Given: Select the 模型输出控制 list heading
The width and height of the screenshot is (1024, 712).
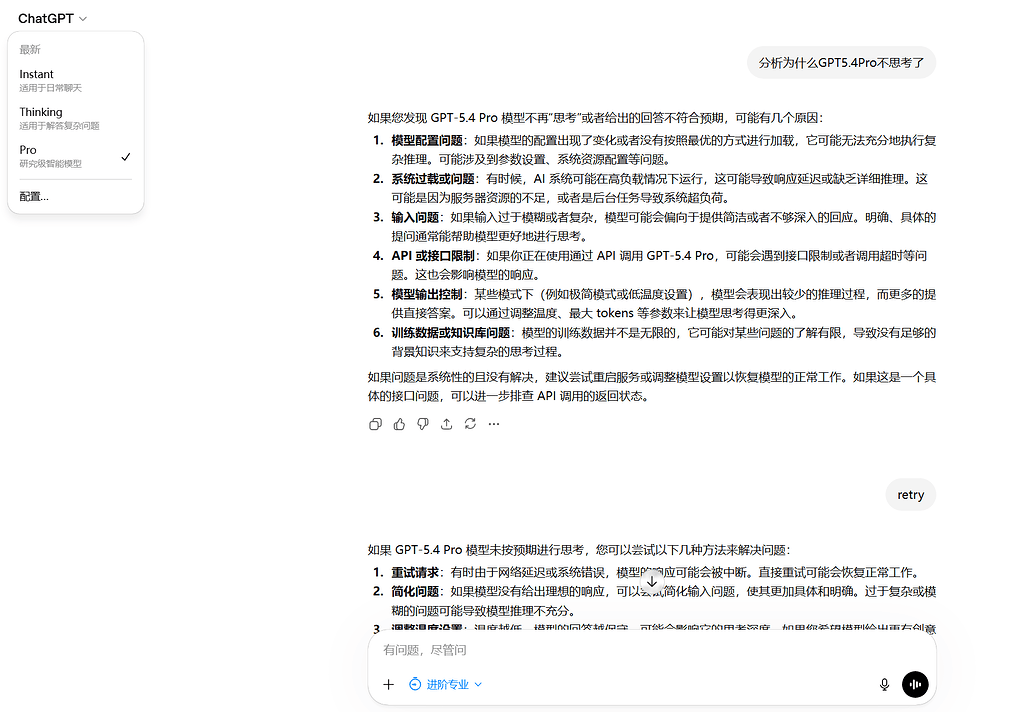Looking at the screenshot, I should point(427,295).
